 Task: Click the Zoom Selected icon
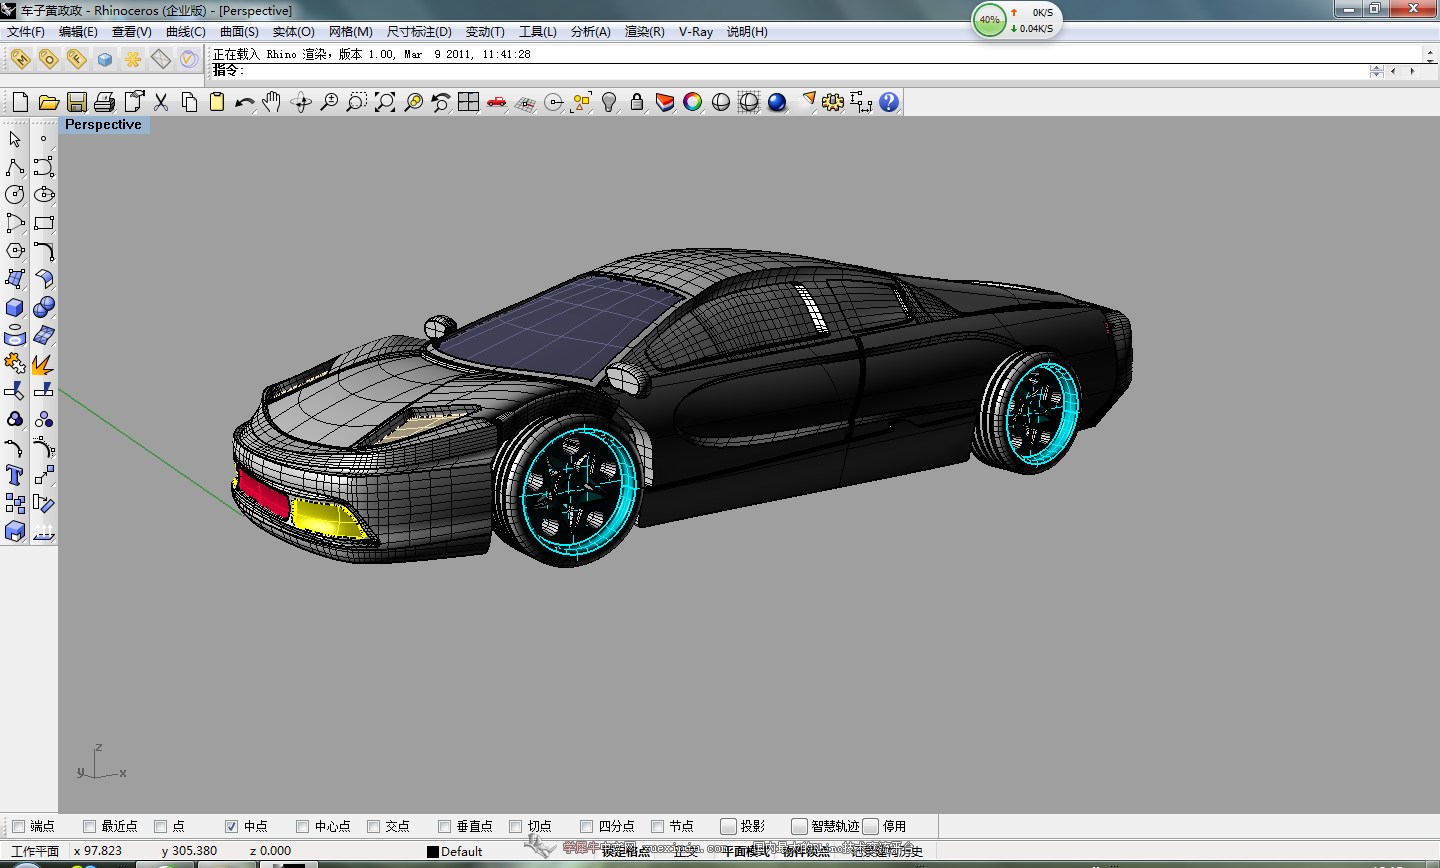[x=413, y=102]
